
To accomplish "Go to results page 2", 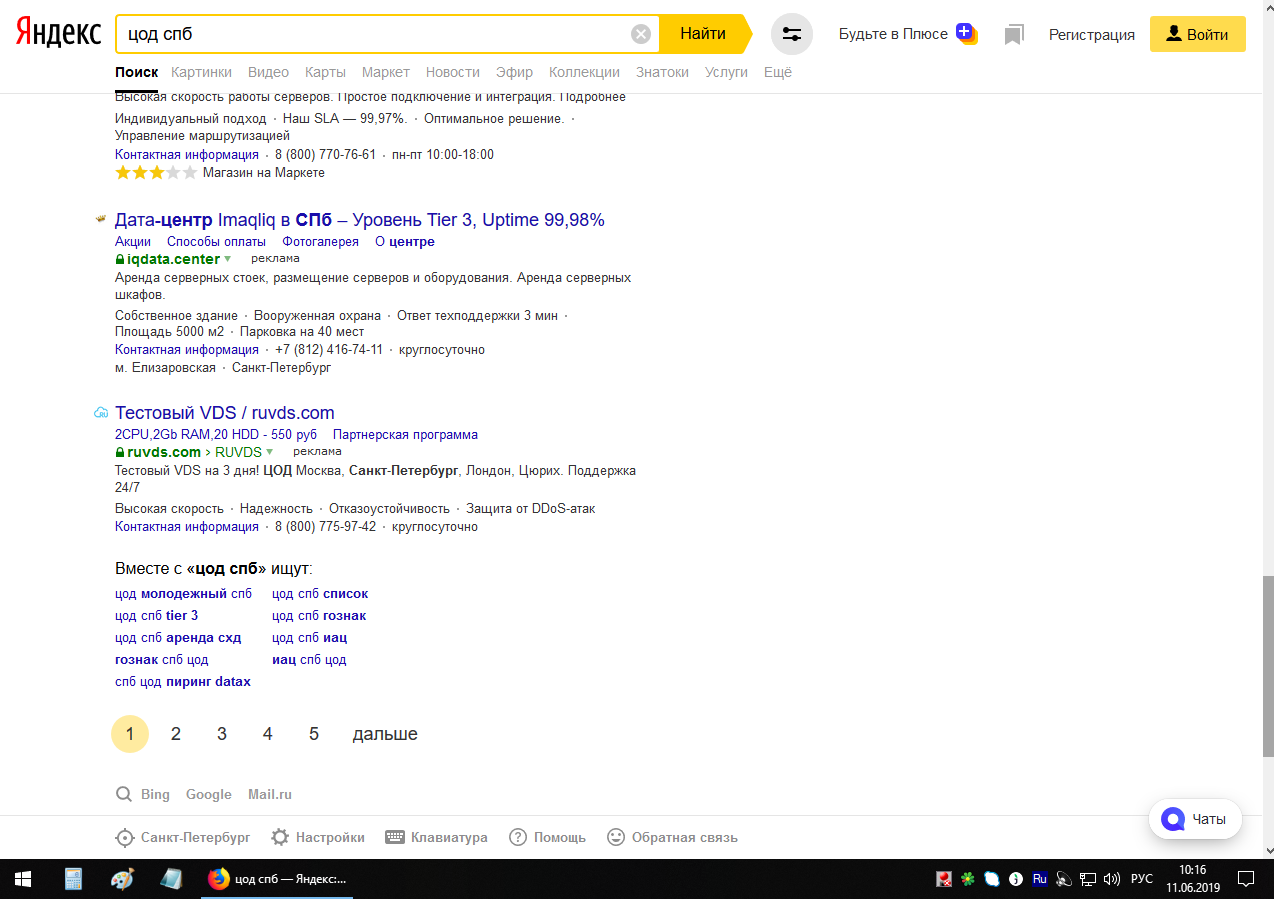I will 176,734.
